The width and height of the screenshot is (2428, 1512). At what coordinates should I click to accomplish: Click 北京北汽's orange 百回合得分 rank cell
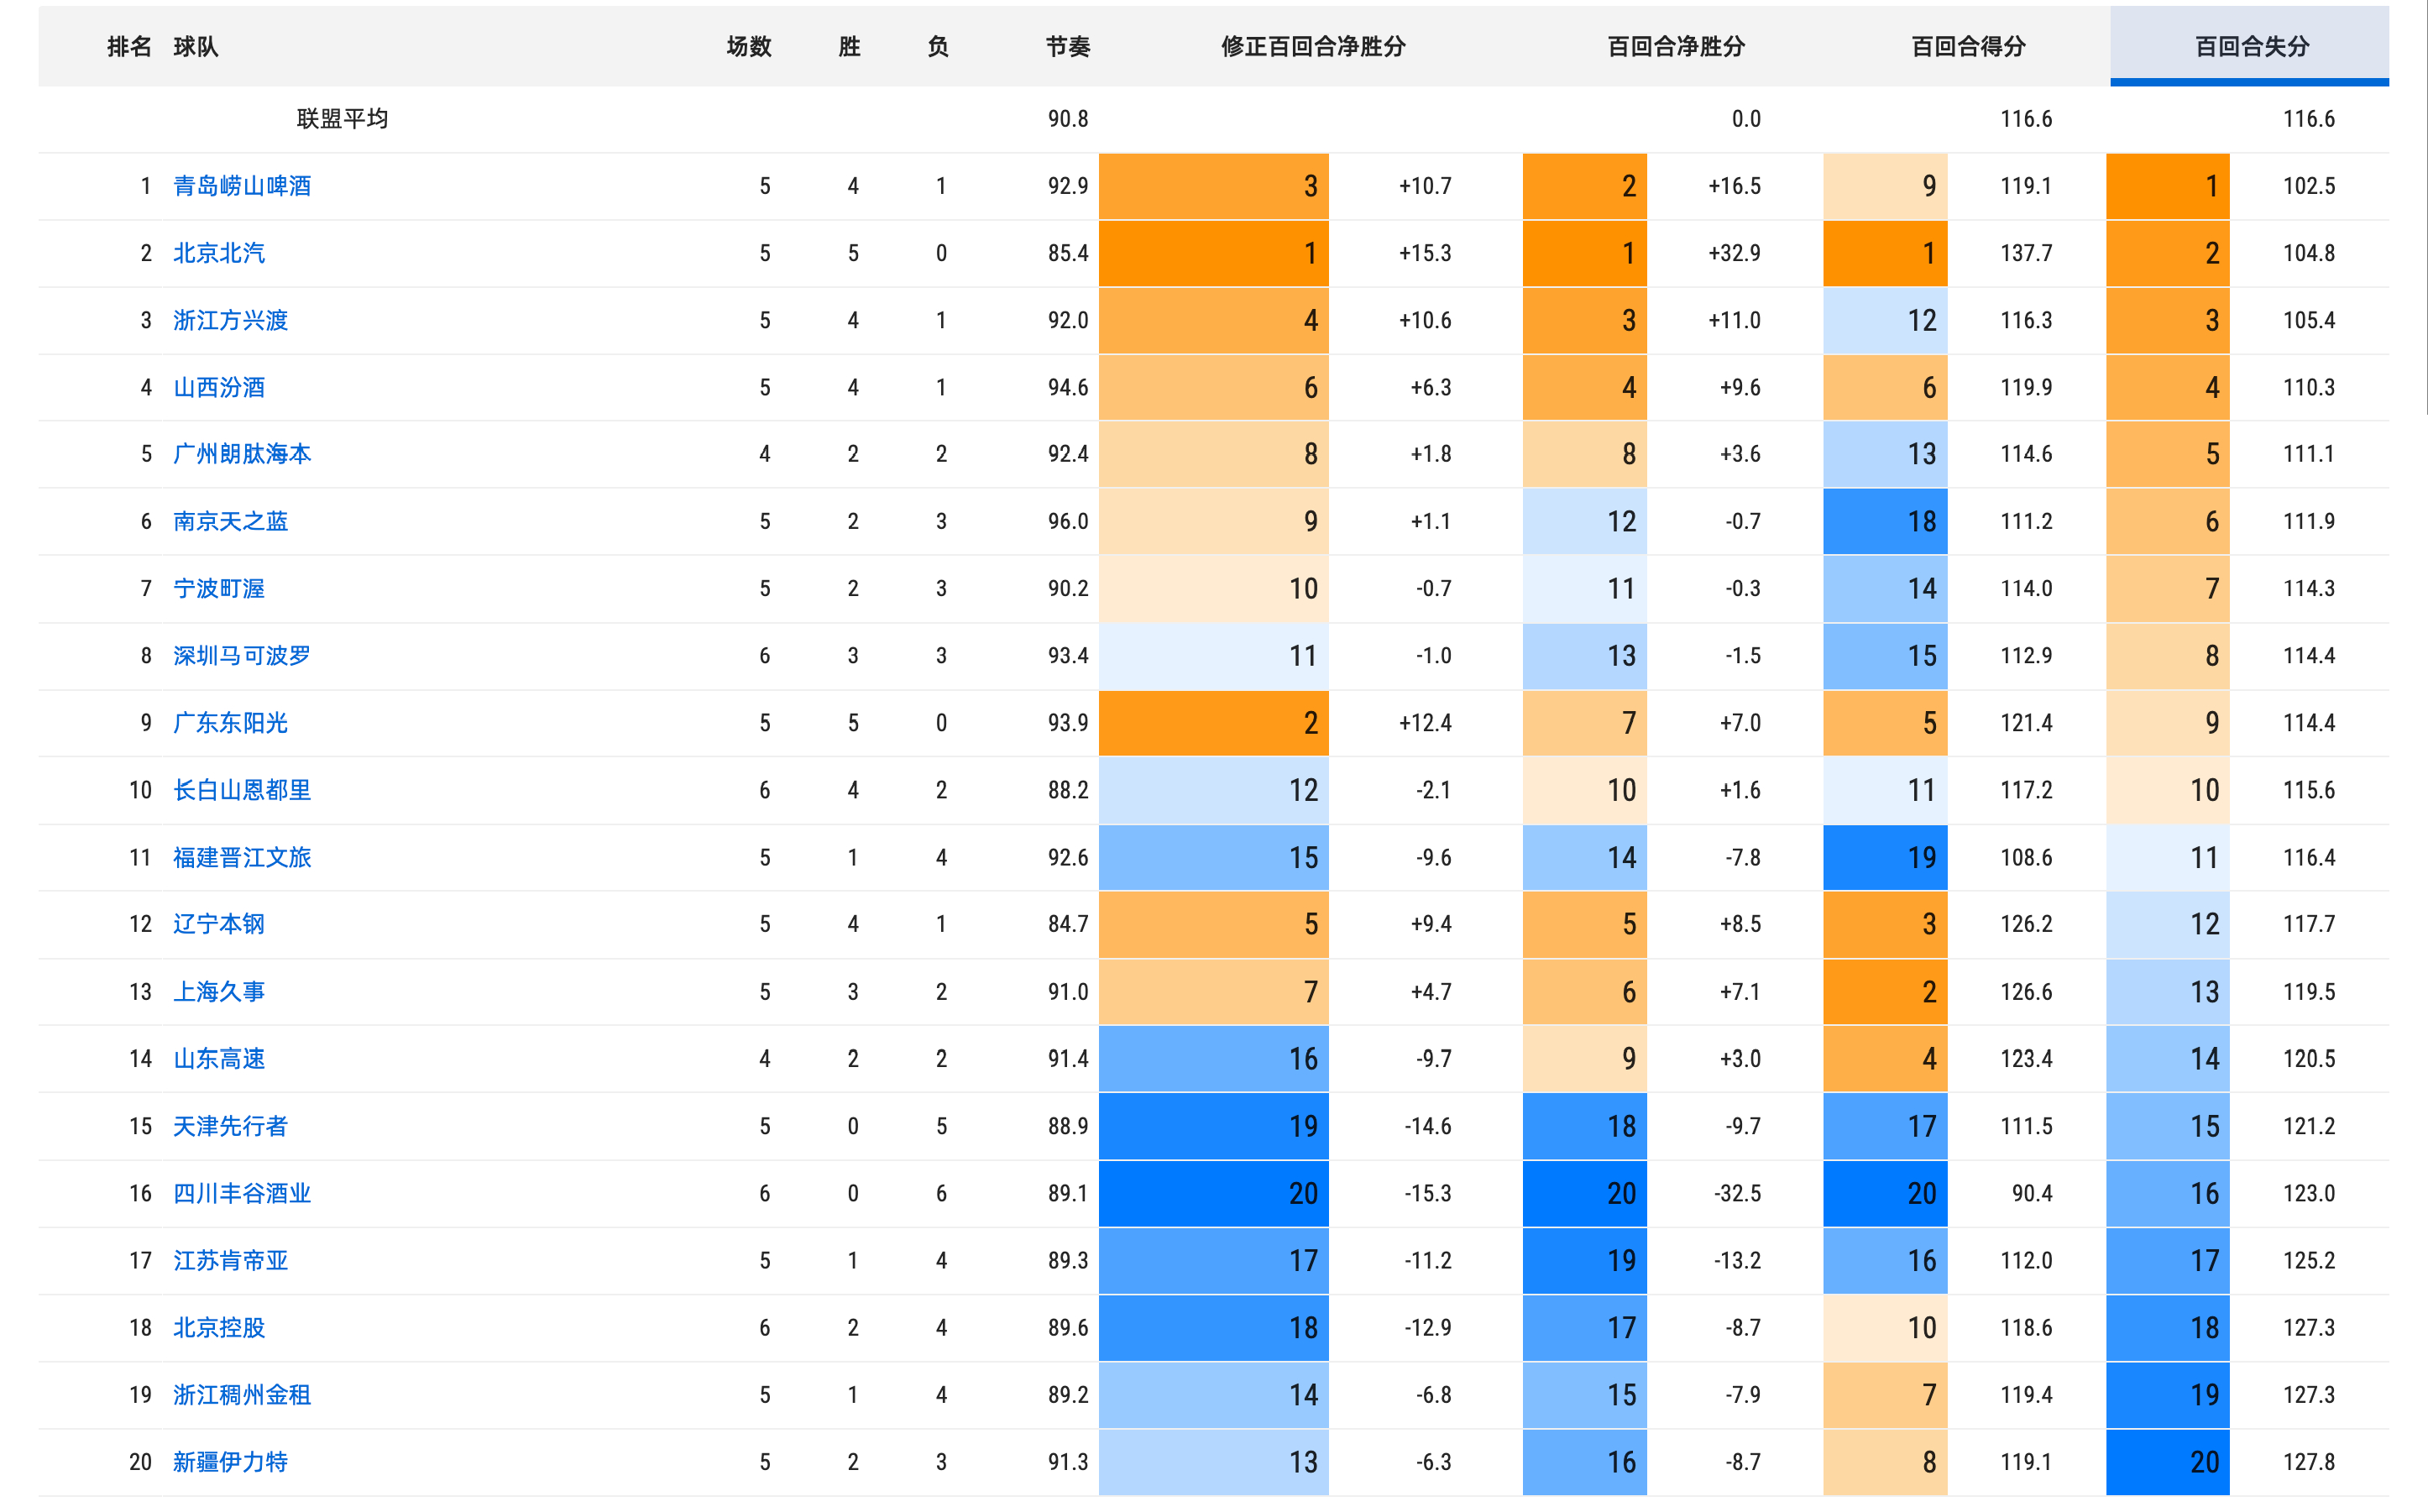pyautogui.click(x=1885, y=253)
